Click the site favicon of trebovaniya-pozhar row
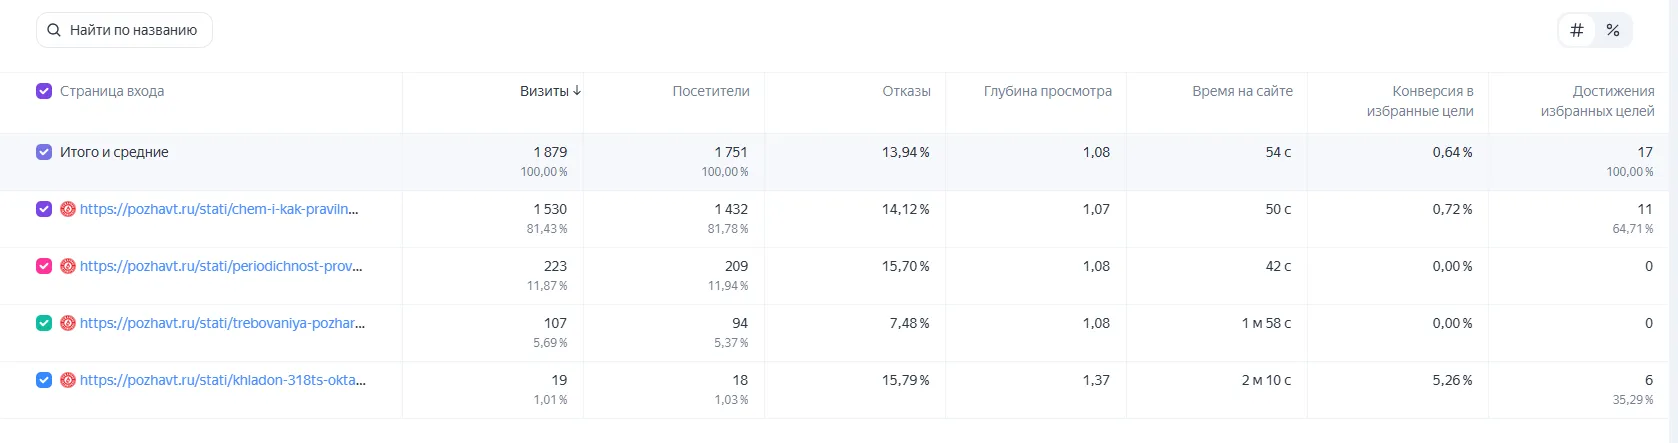 pyautogui.click(x=68, y=323)
